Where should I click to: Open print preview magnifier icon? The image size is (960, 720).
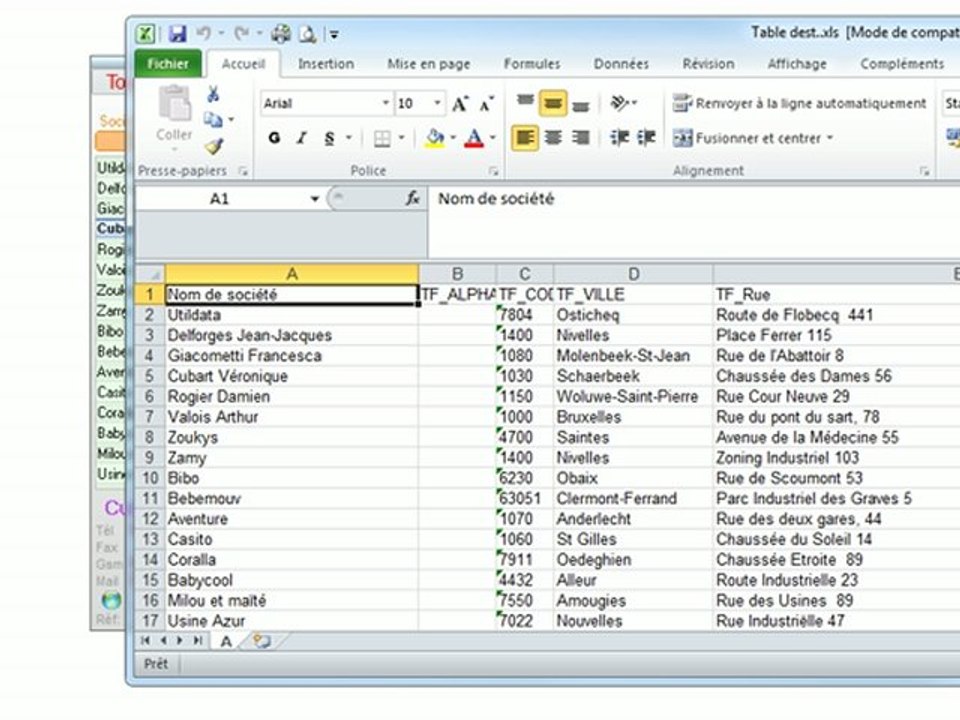coord(307,34)
